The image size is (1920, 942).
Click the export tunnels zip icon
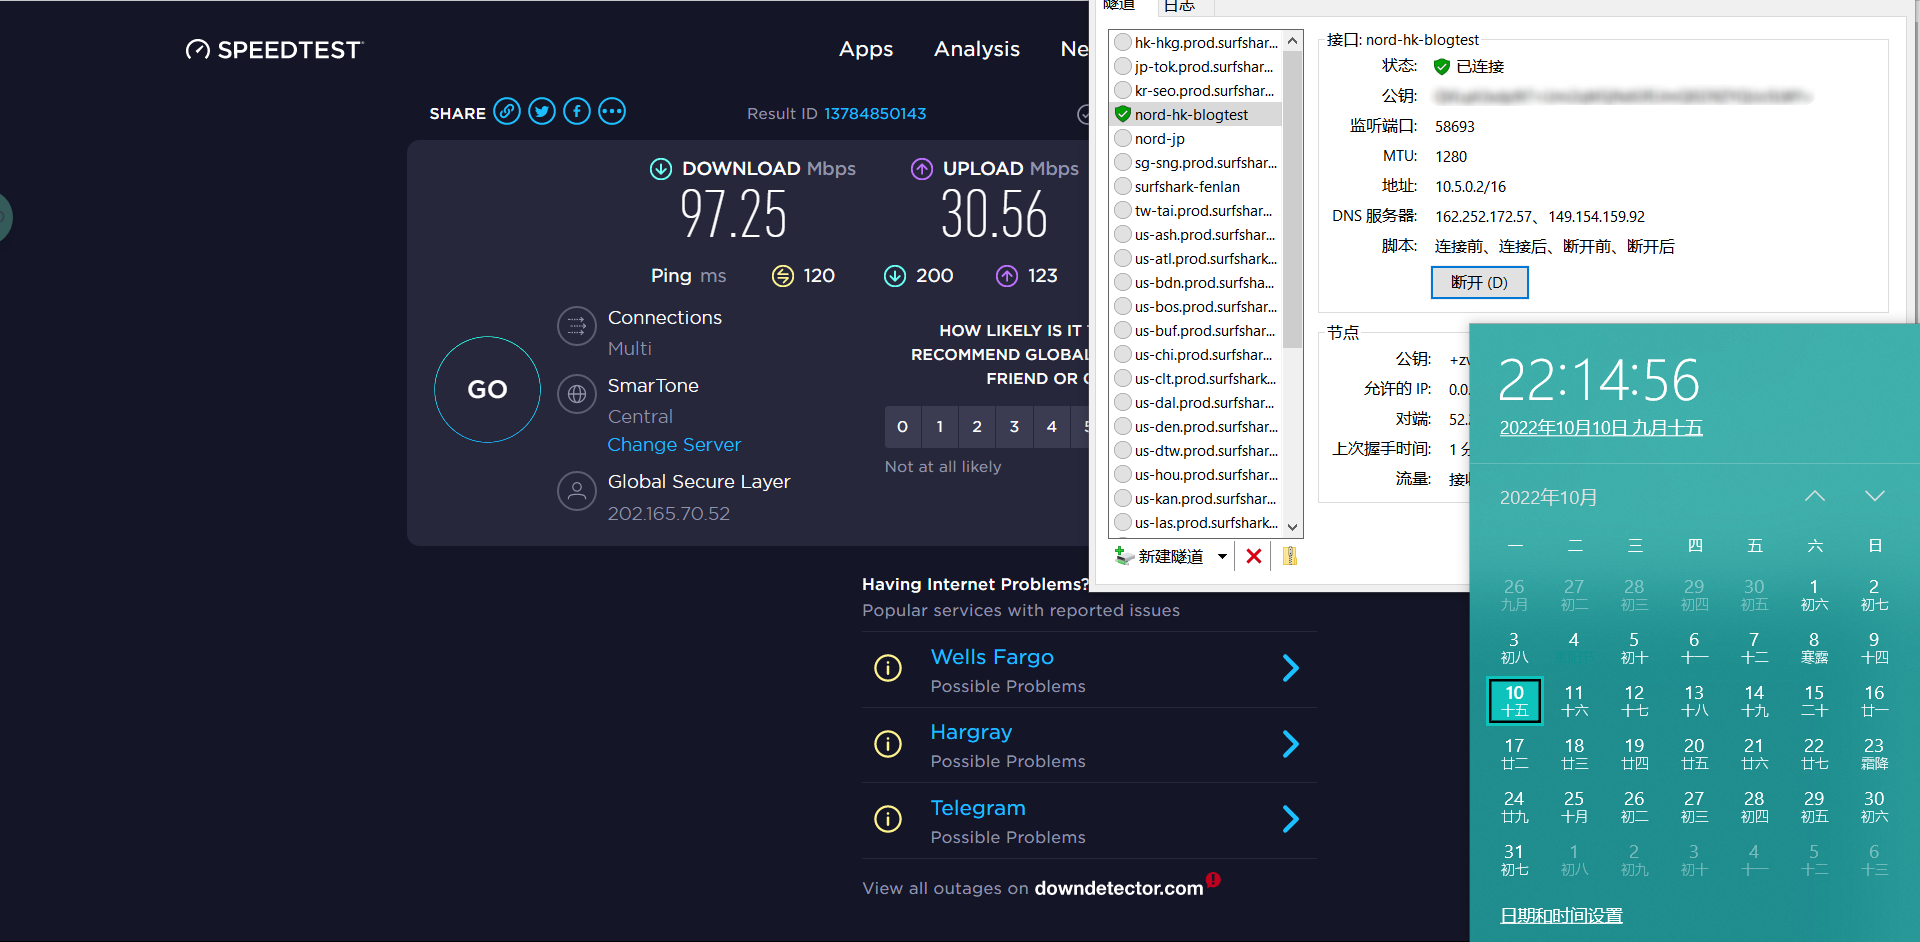pyautogui.click(x=1290, y=556)
